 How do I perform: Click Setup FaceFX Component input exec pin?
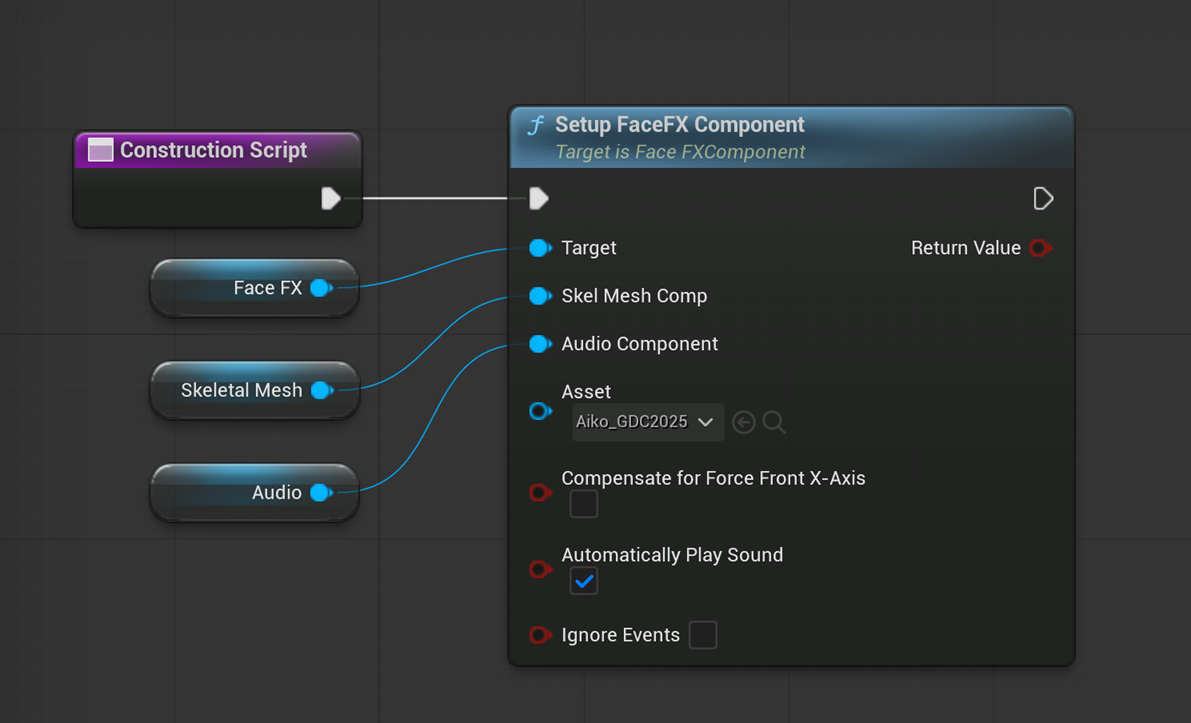[539, 198]
